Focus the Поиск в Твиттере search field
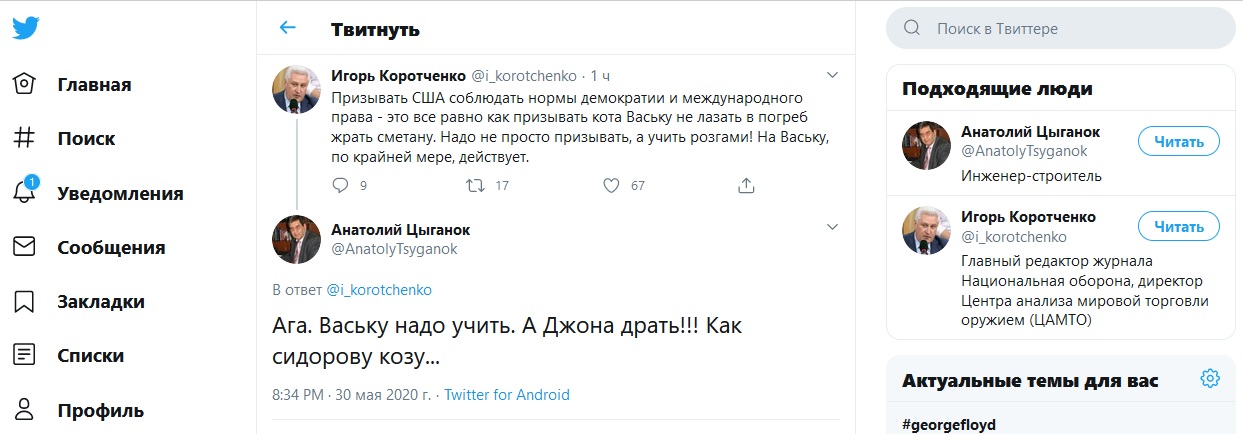The image size is (1243, 434). pyautogui.click(x=1070, y=28)
